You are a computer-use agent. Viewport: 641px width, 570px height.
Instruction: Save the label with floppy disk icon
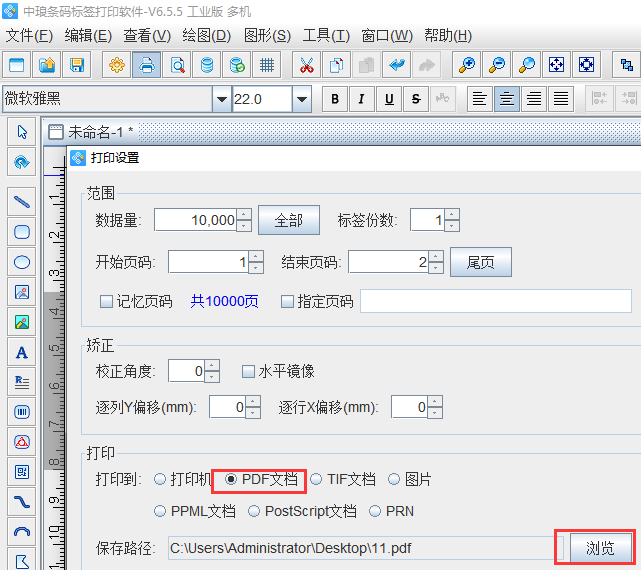[76, 65]
